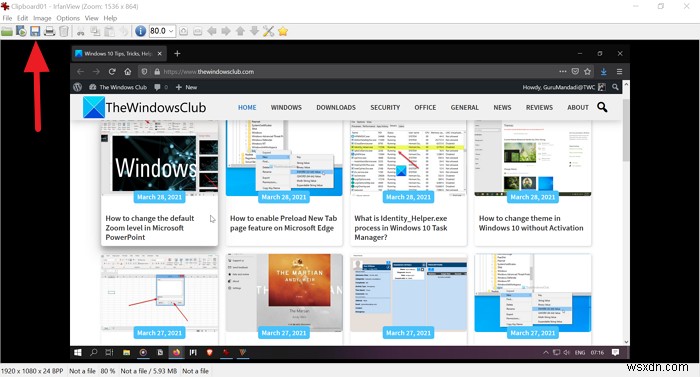
Task: Open the Image menu
Action: coord(42,18)
